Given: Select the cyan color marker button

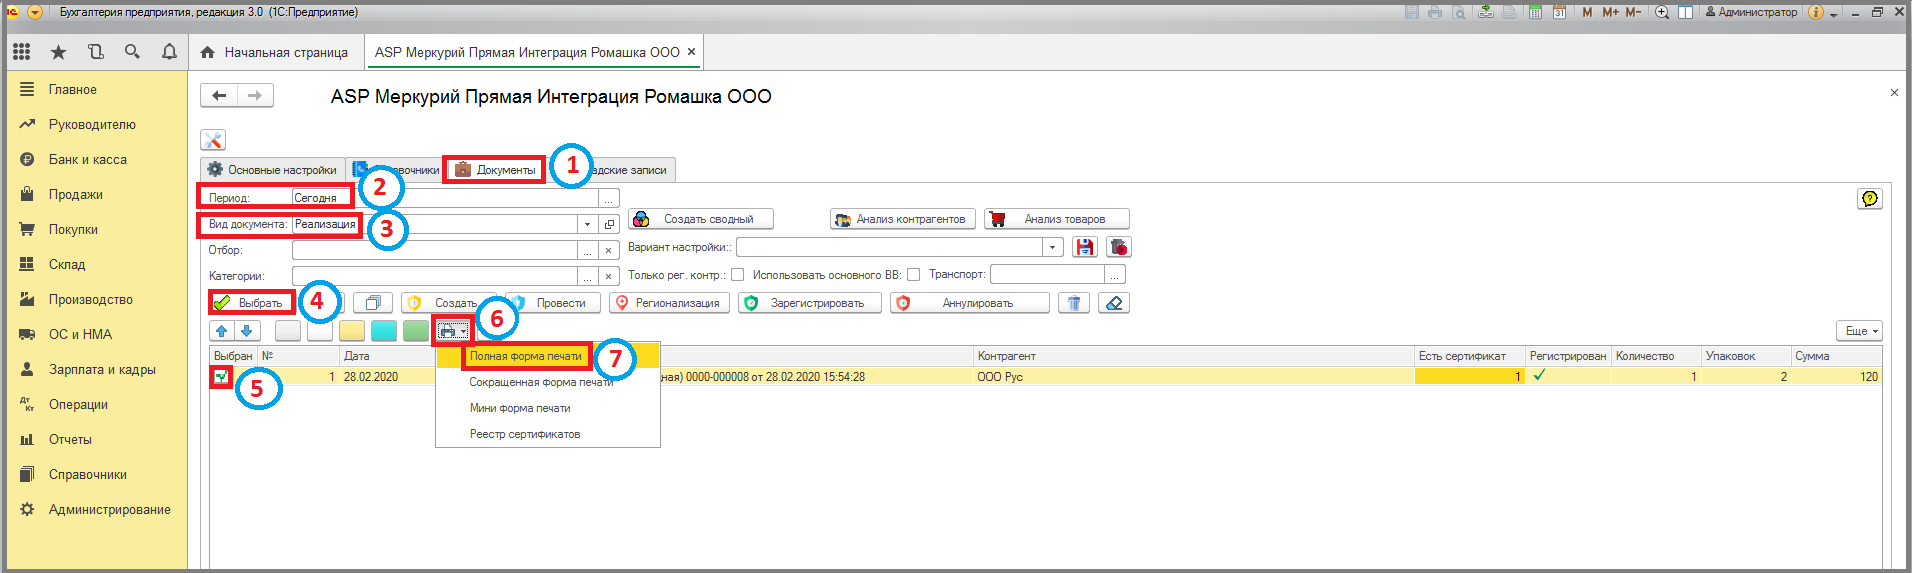Looking at the screenshot, I should pyautogui.click(x=384, y=331).
